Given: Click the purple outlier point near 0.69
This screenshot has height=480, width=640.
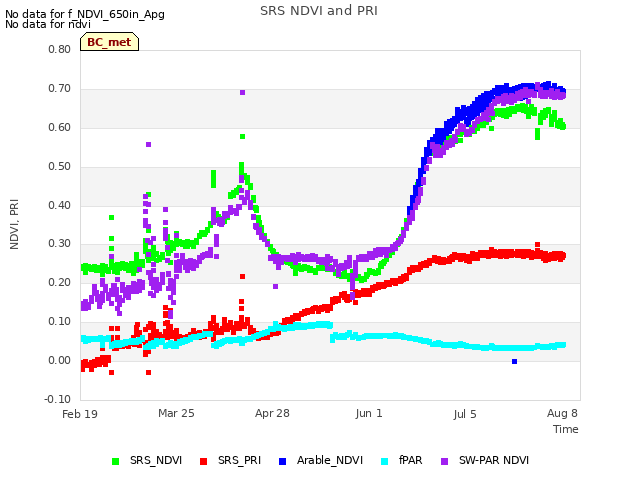Looking at the screenshot, I should pyautogui.click(x=242, y=93).
